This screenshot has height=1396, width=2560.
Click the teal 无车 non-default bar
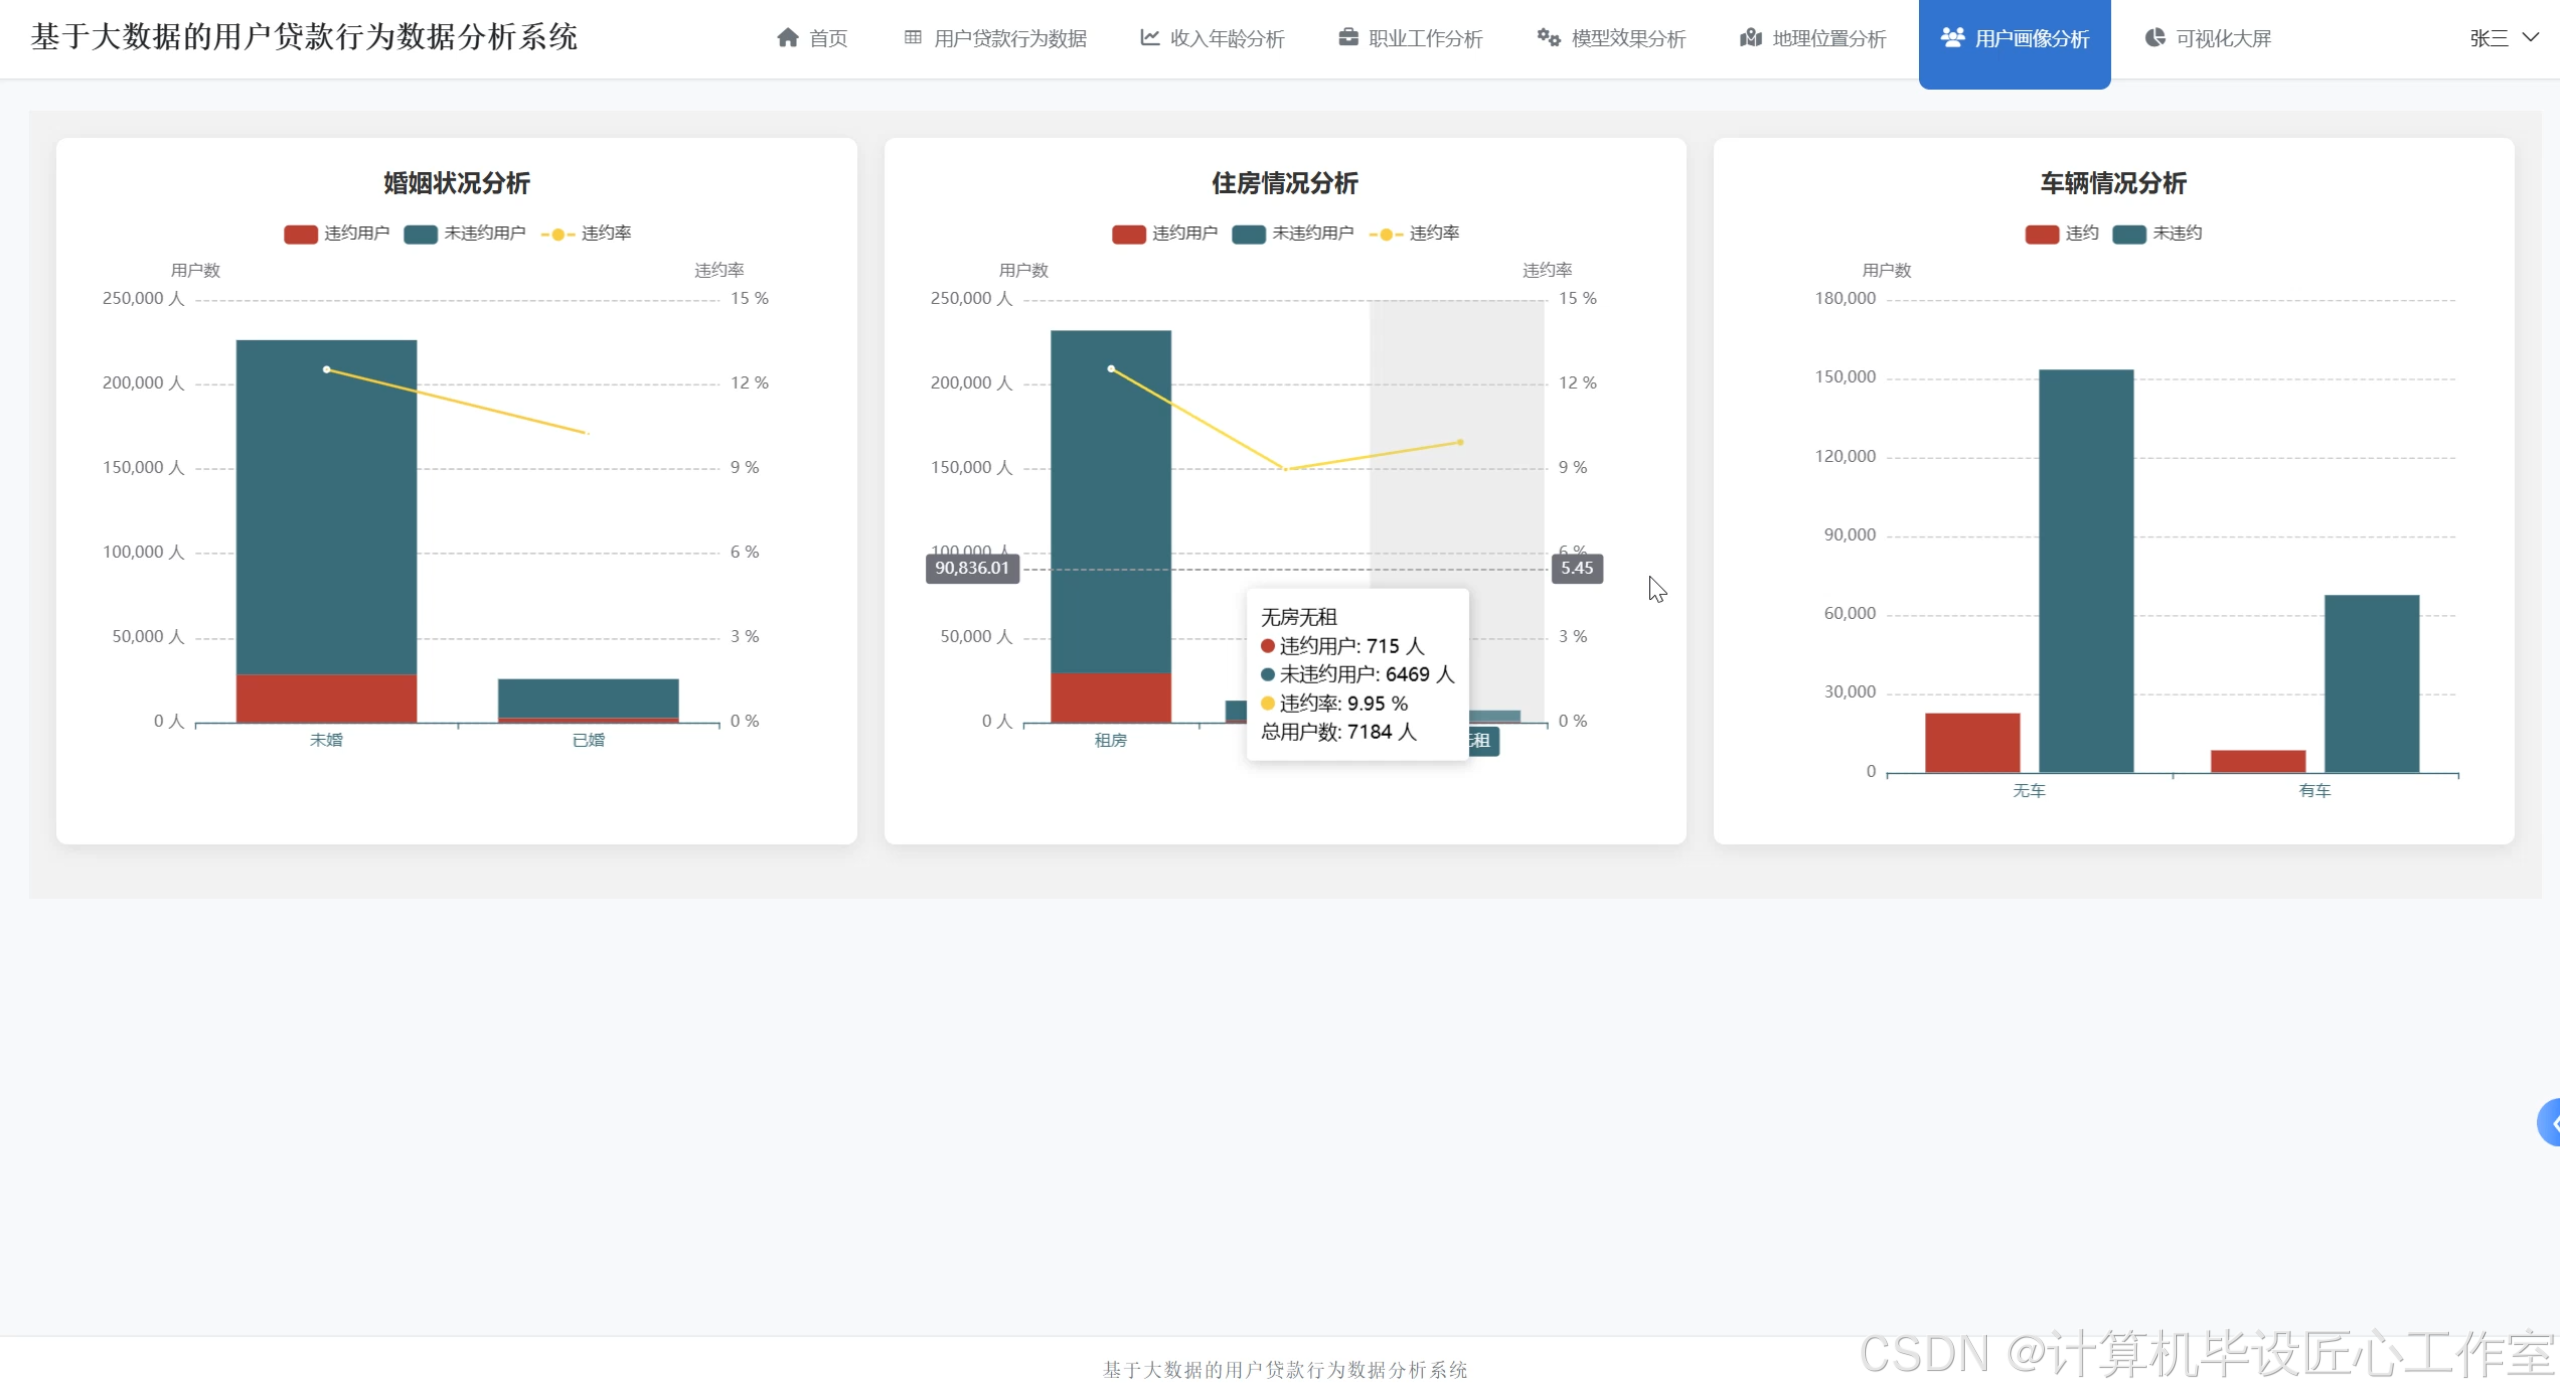pyautogui.click(x=2086, y=571)
